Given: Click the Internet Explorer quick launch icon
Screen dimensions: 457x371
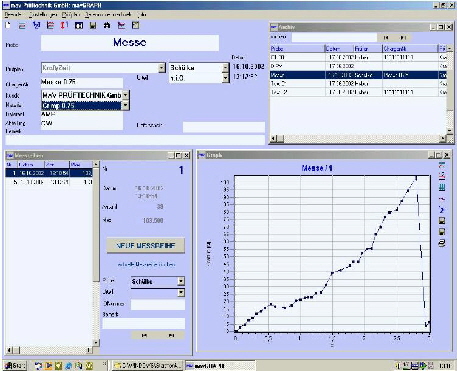Looking at the screenshot, I should 68,366.
